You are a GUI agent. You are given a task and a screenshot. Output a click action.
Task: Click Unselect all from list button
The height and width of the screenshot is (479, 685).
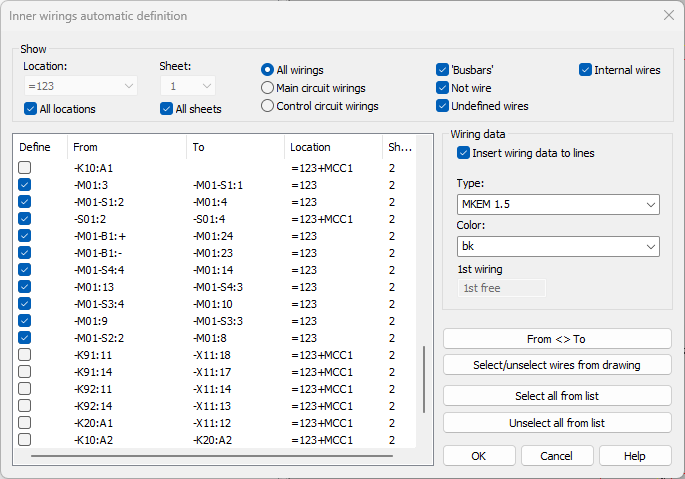tap(557, 423)
